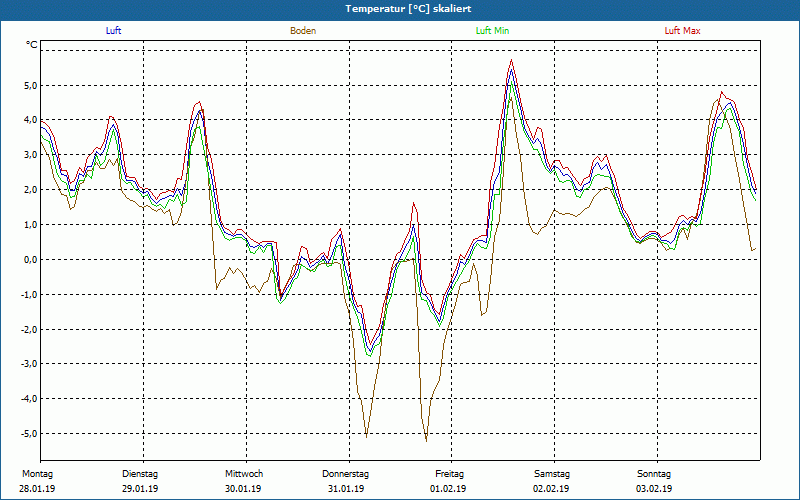Screen dimensions: 800x500
Task: Click the '-5,0' y-axis value
Action: click(x=30, y=434)
